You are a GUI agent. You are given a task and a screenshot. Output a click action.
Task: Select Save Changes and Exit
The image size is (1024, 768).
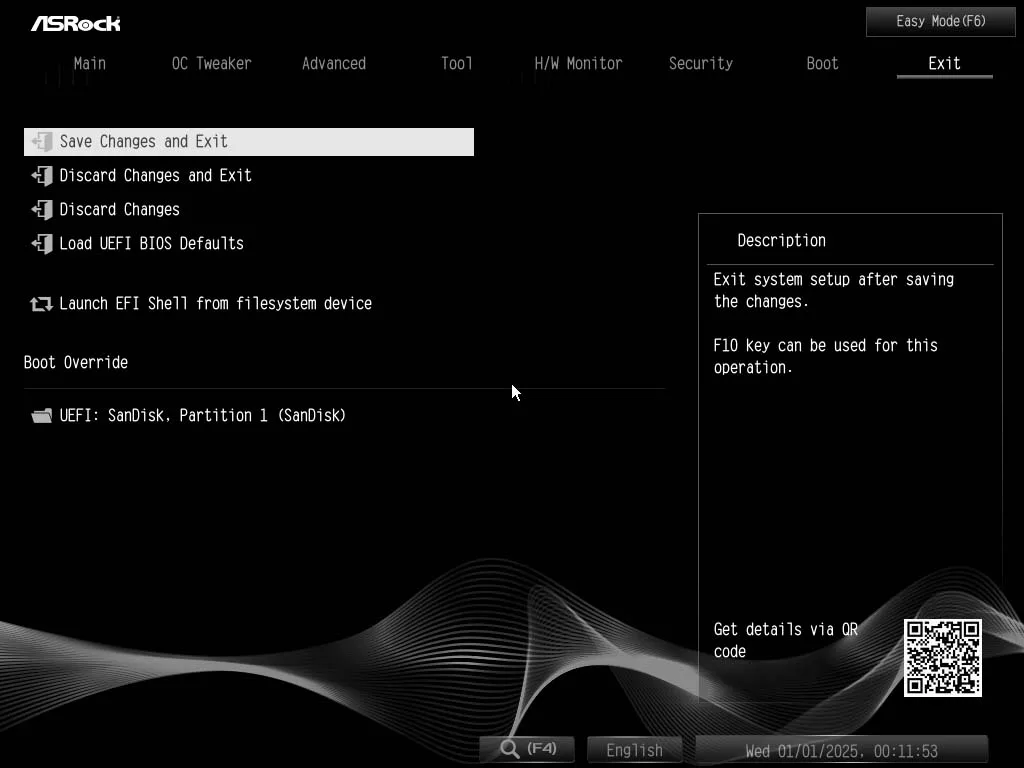(x=249, y=142)
